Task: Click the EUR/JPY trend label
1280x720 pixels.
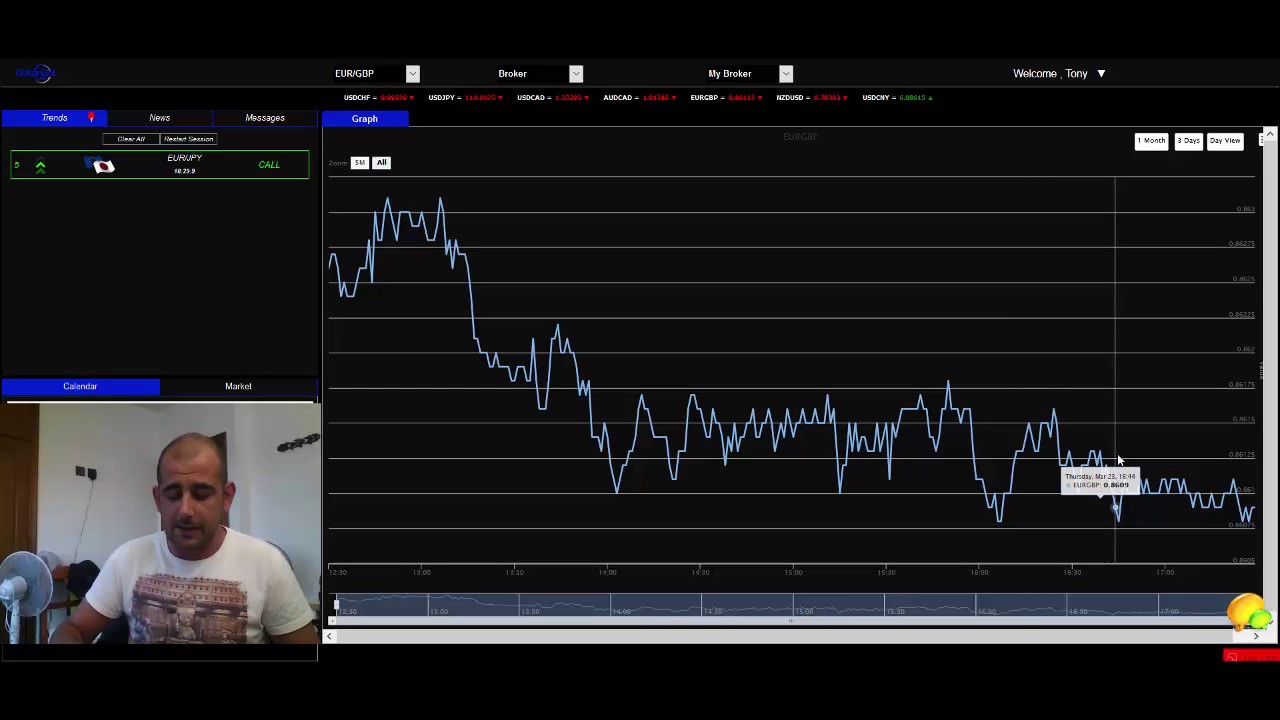Action: pyautogui.click(x=185, y=158)
